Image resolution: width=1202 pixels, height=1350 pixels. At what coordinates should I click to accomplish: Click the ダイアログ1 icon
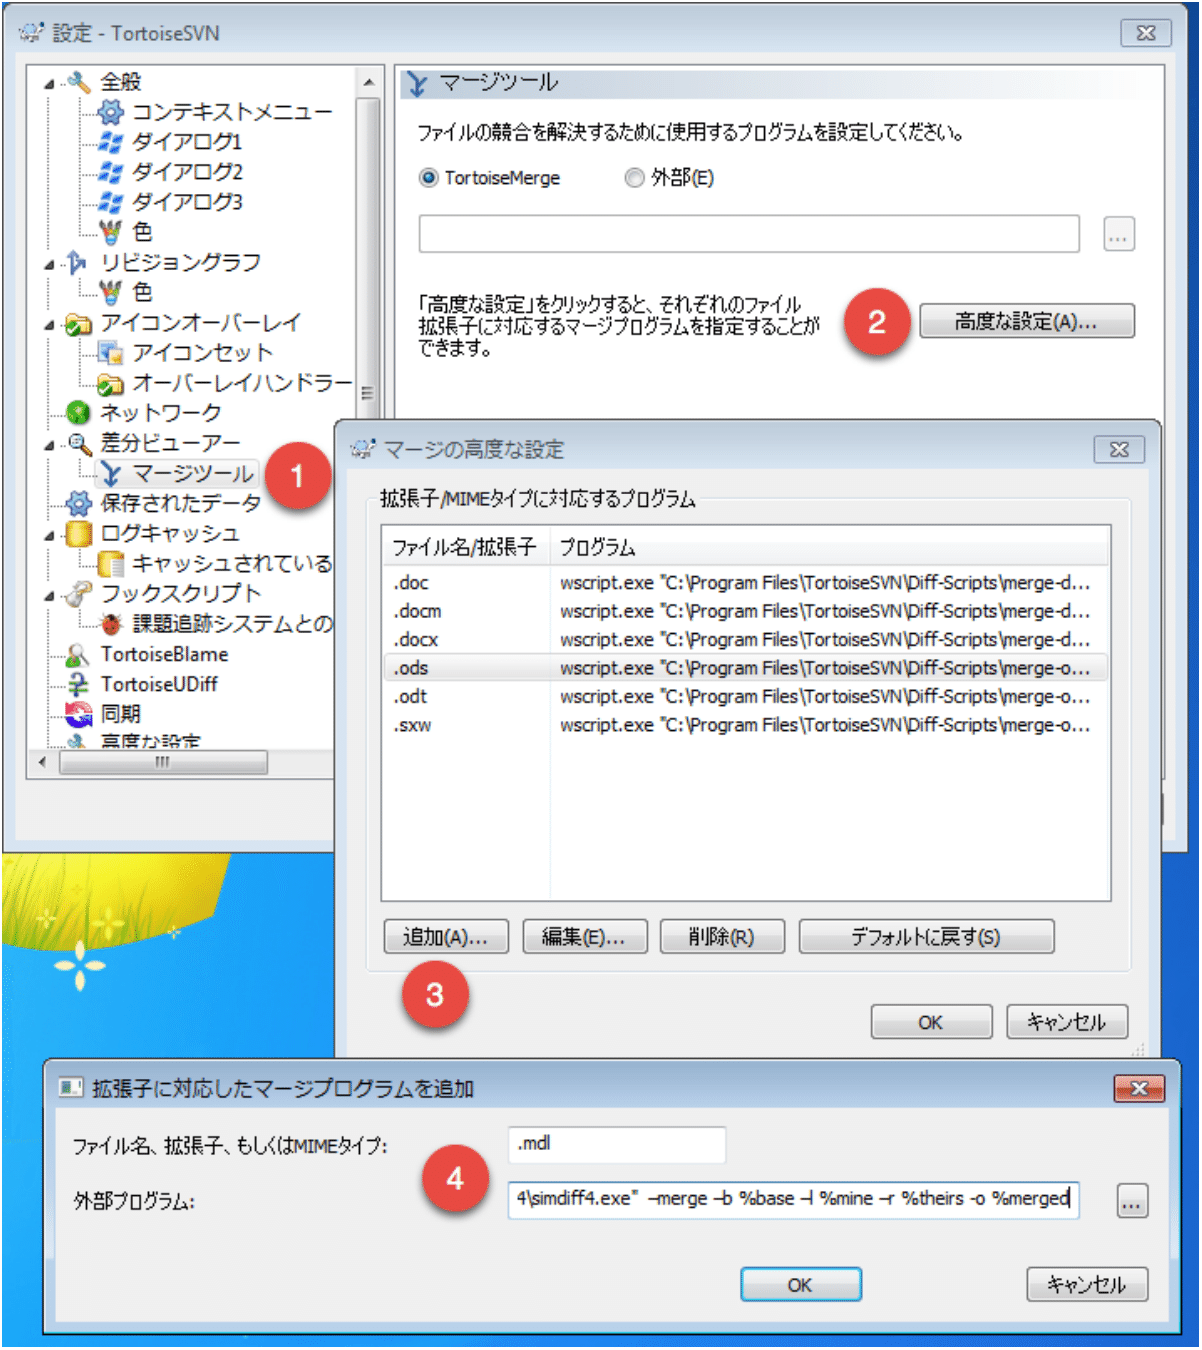(110, 142)
